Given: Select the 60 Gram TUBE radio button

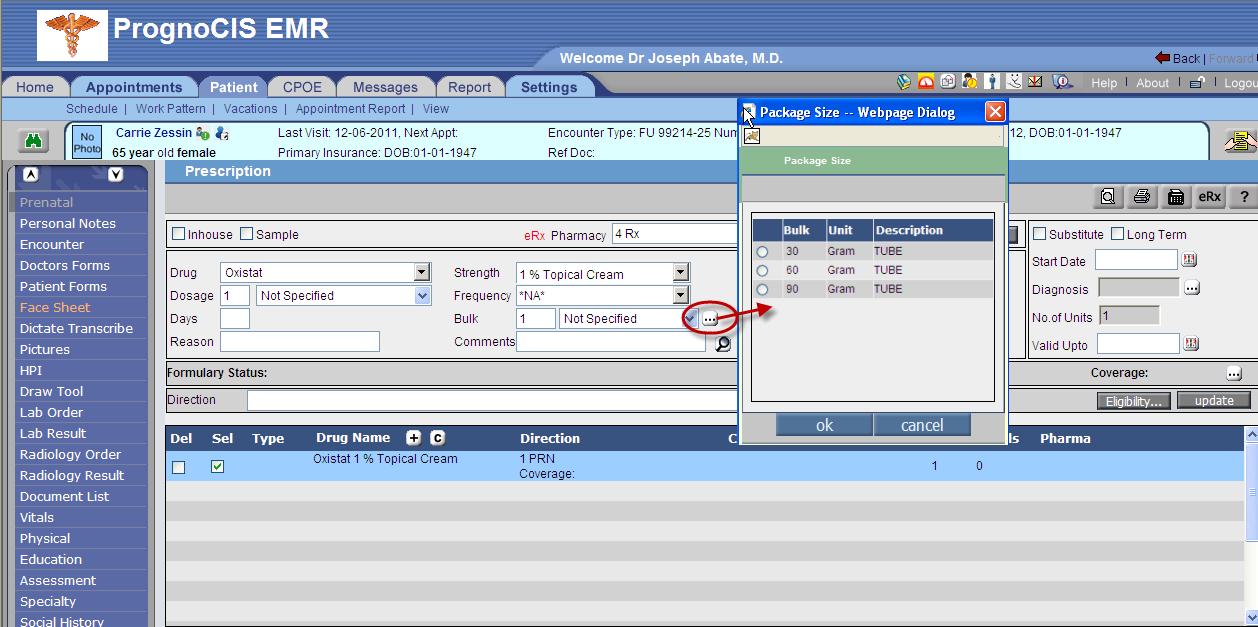Looking at the screenshot, I should point(762,271).
